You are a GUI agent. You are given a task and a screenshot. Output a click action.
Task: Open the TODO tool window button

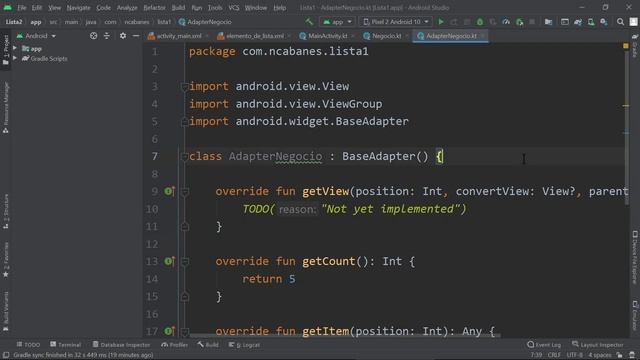click(28, 344)
